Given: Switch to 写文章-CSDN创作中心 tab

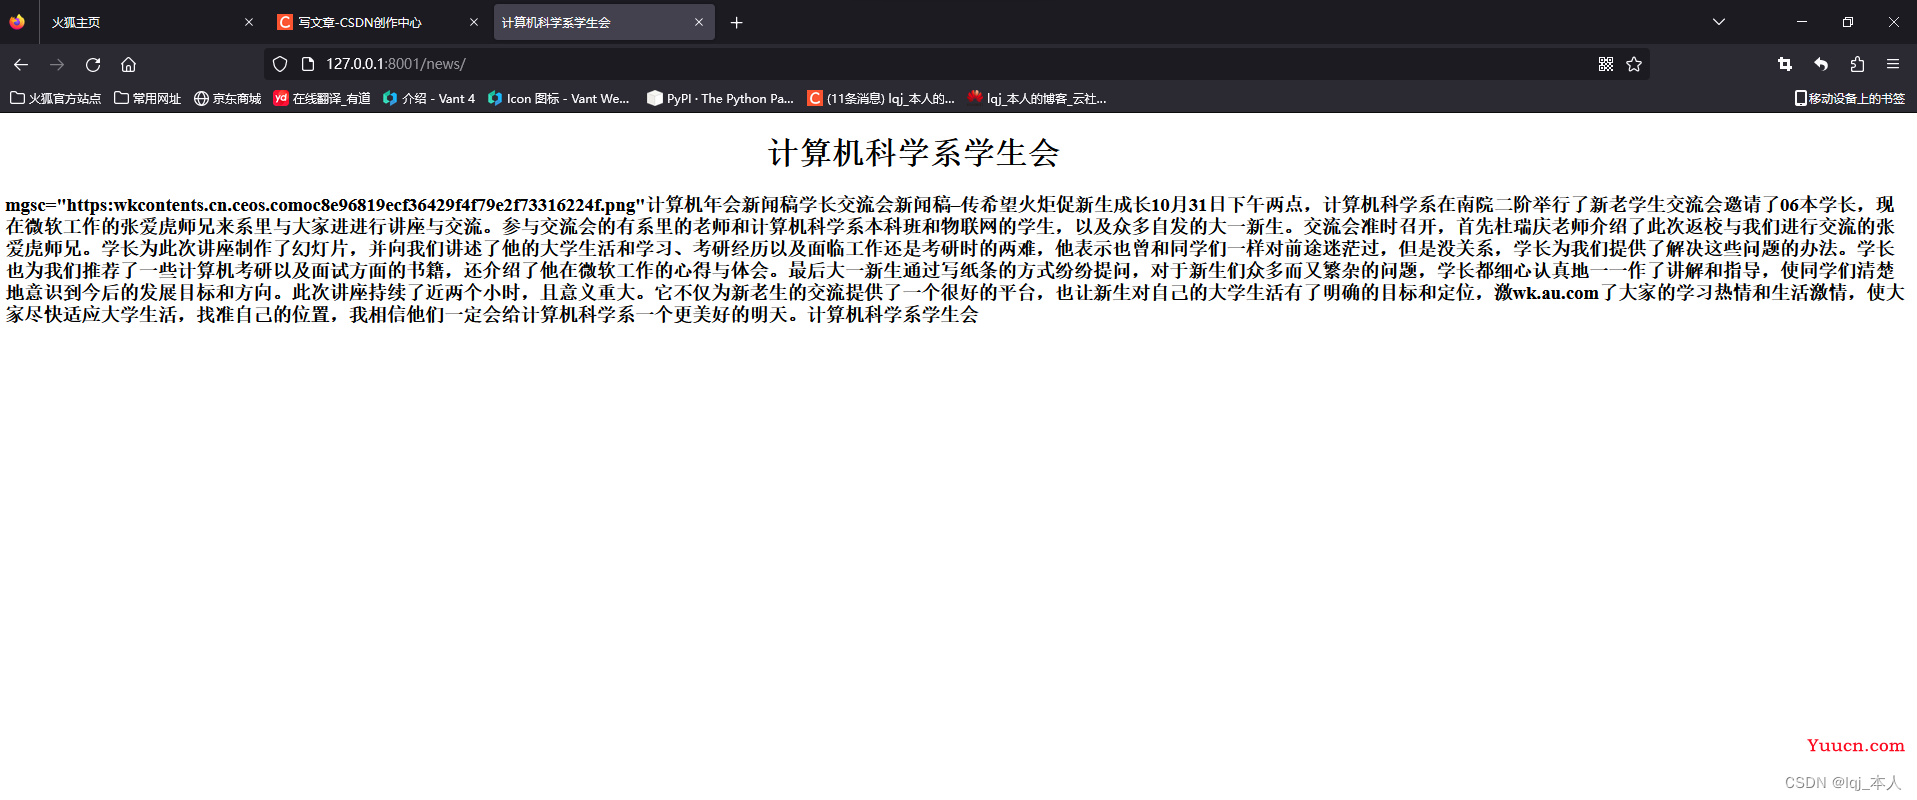Looking at the screenshot, I should click(x=378, y=22).
